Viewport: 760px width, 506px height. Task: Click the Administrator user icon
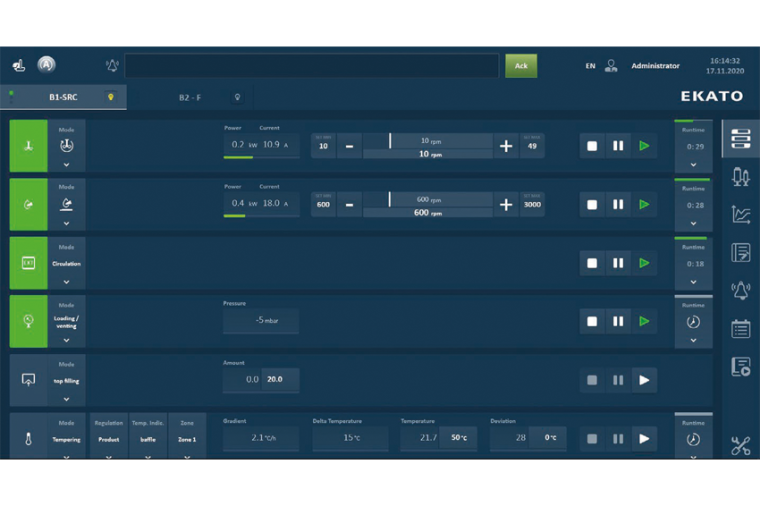(611, 66)
